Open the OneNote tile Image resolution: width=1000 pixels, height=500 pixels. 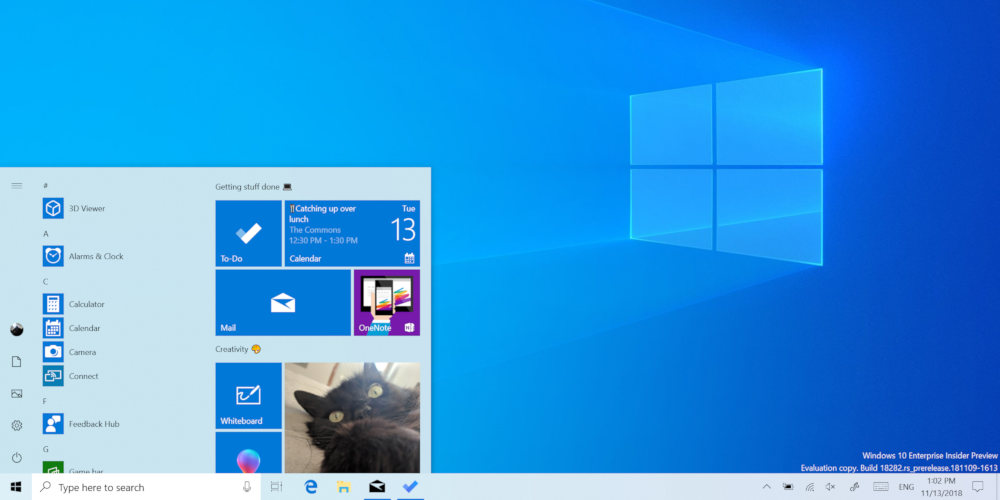[x=387, y=302]
